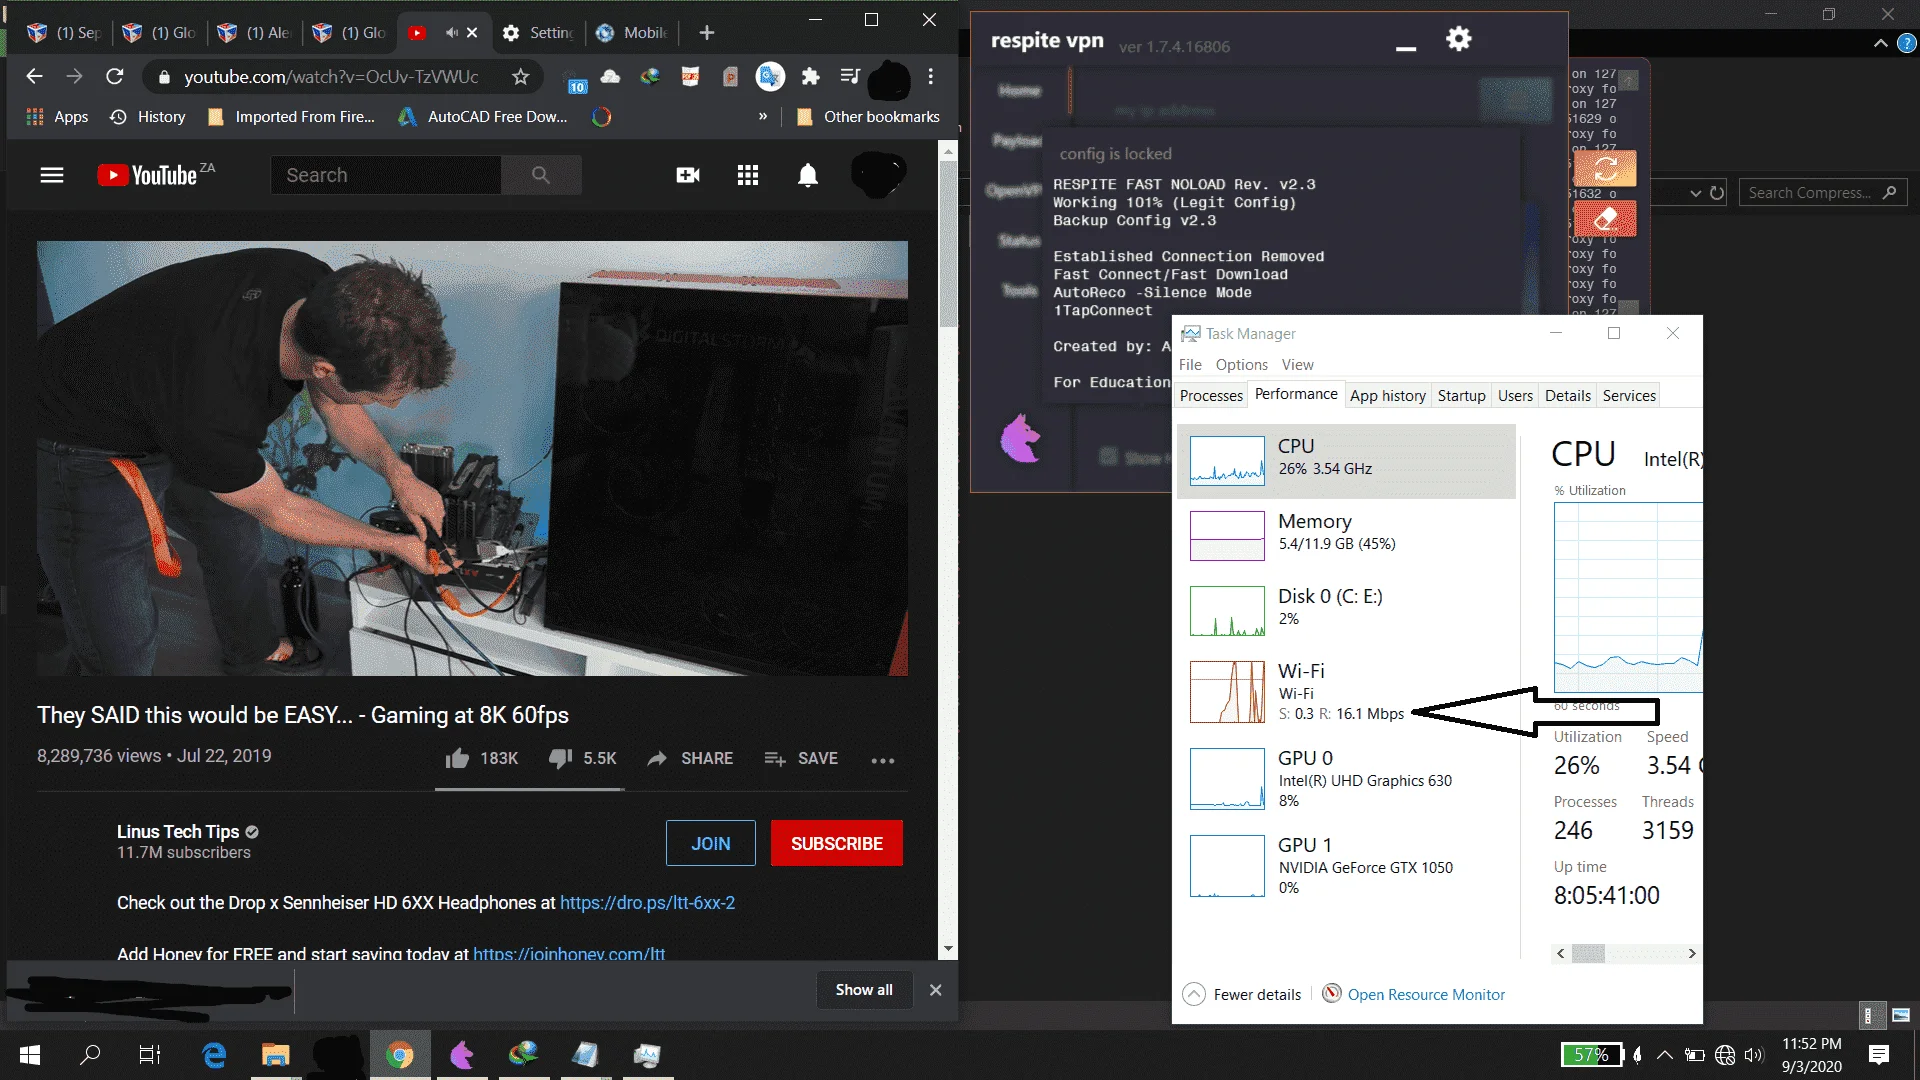Click the red SUBSCRIBE button
Image resolution: width=1920 pixels, height=1080 pixels.
(x=837, y=843)
